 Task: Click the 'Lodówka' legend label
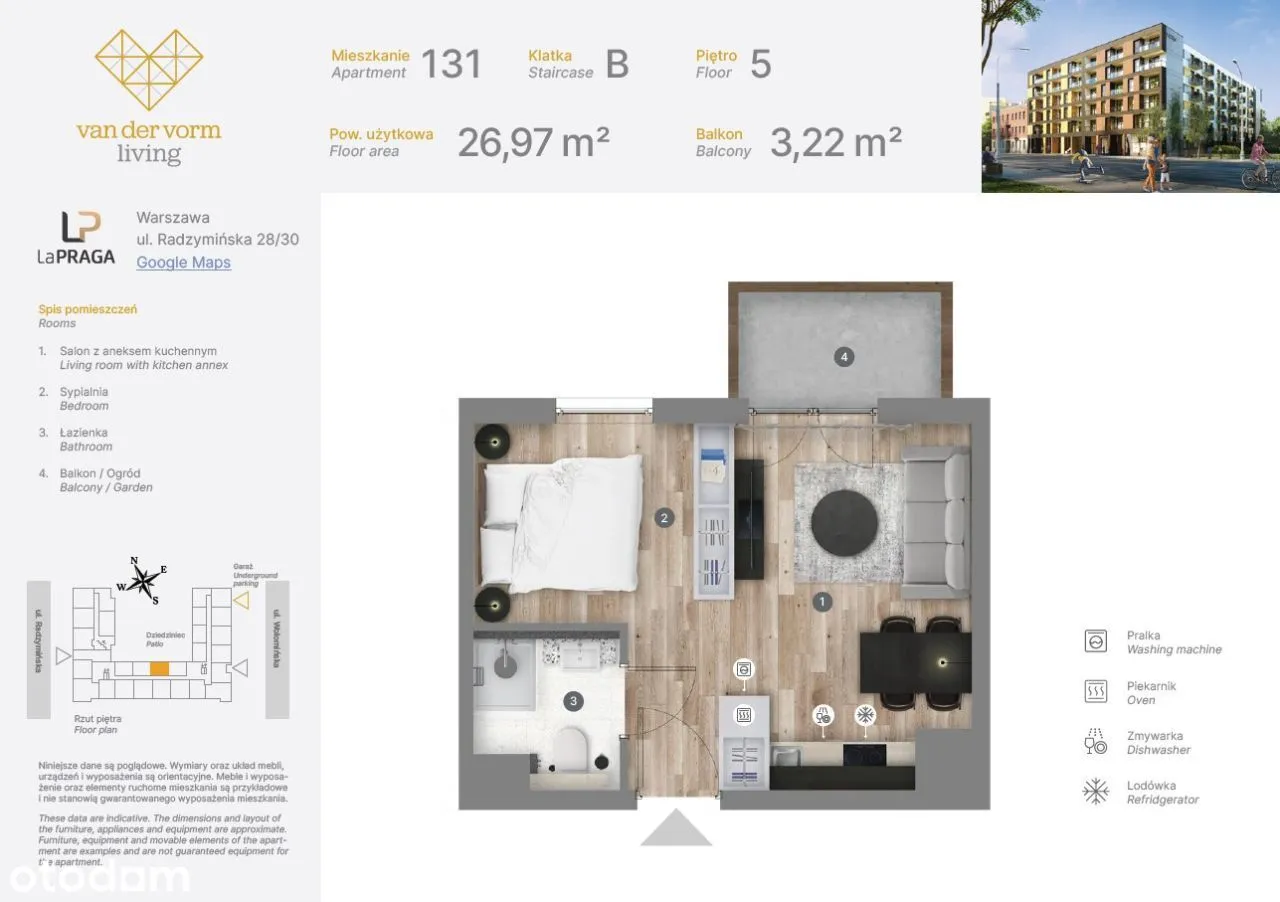click(x=1151, y=786)
